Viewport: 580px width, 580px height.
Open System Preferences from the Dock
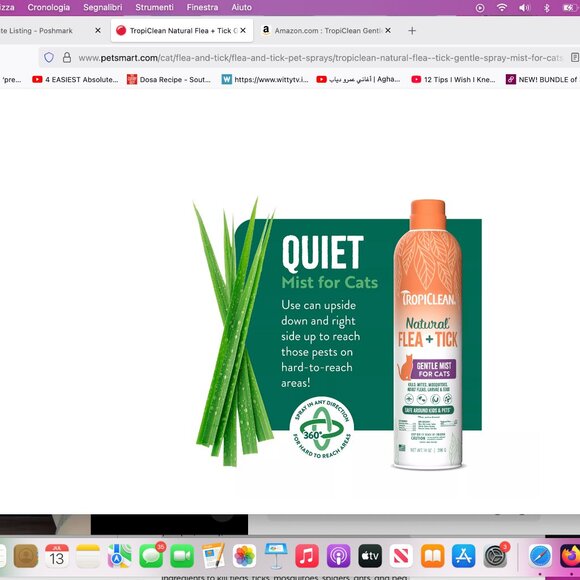pos(496,556)
